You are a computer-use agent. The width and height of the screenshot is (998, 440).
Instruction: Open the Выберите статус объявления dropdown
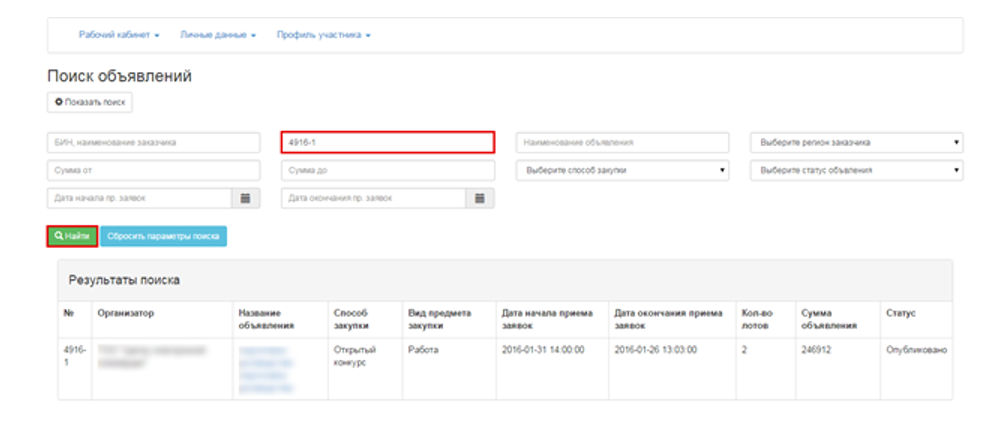click(x=857, y=171)
